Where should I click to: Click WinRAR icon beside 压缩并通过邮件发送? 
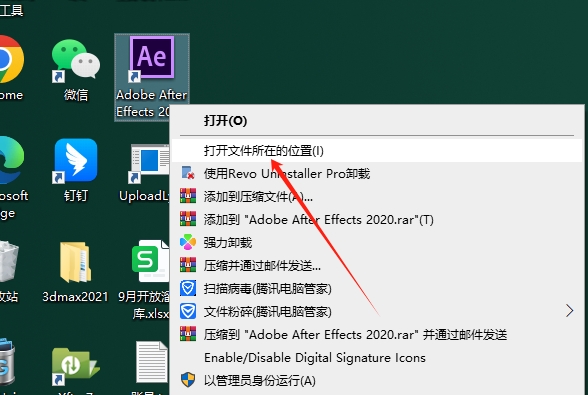pyautogui.click(x=188, y=265)
